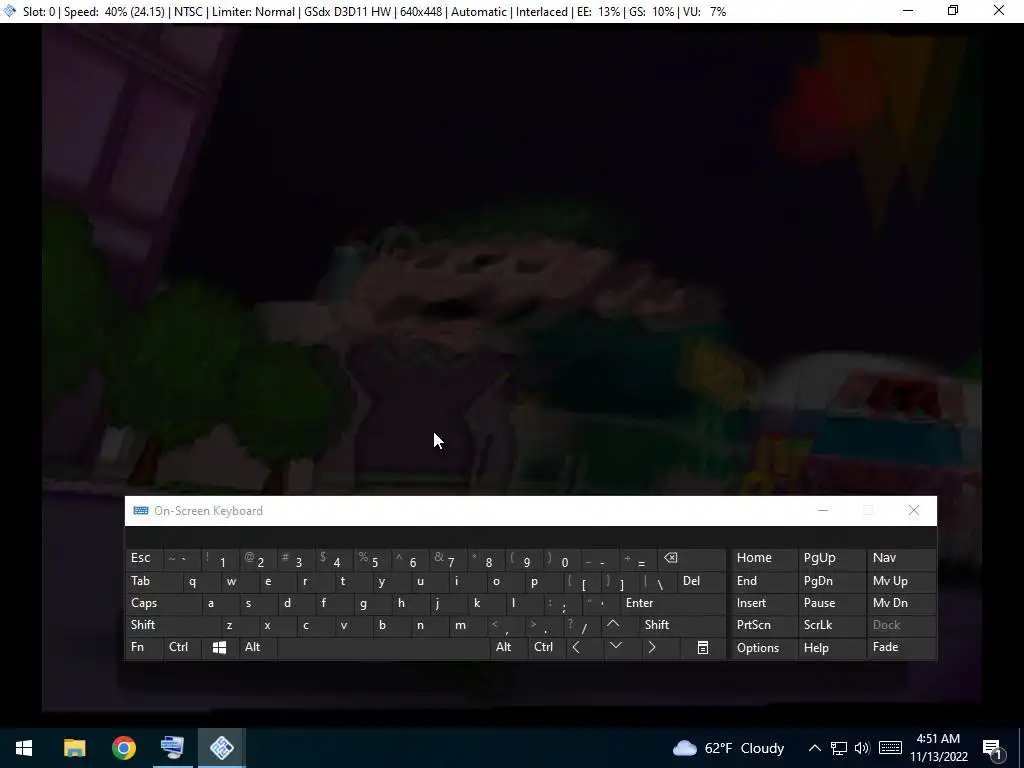
Task: Click the PgDn key
Action: [831, 581]
